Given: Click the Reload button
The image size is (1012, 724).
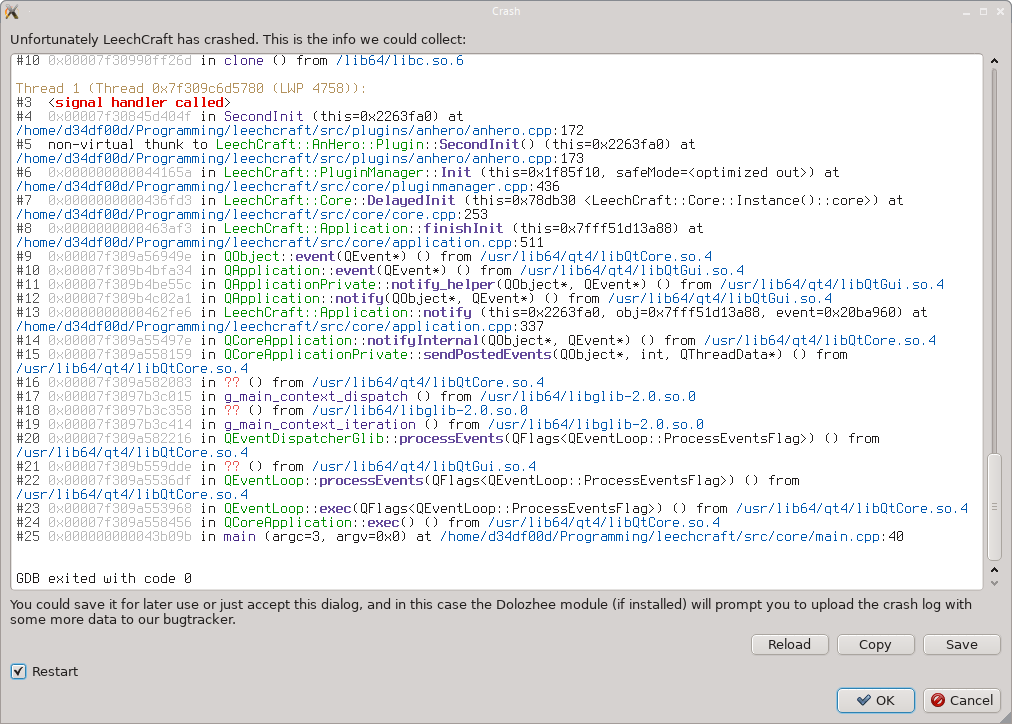Looking at the screenshot, I should click(x=789, y=645).
